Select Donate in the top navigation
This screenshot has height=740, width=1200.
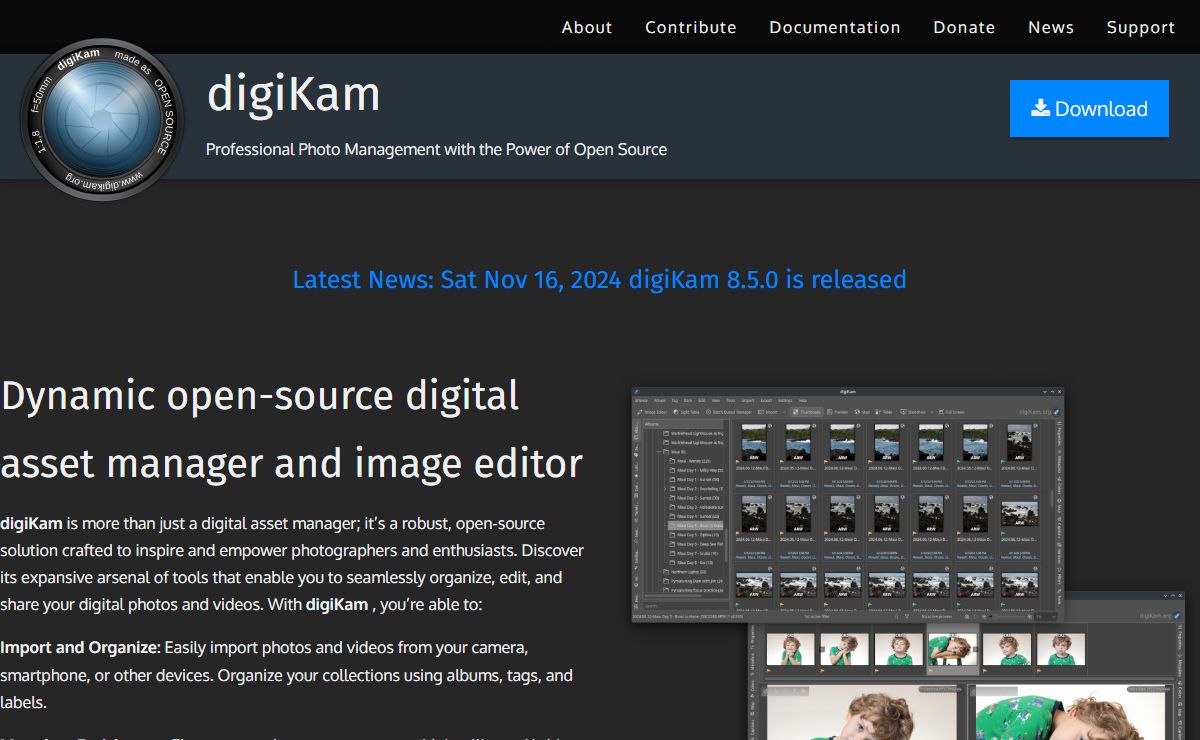pyautogui.click(x=964, y=27)
